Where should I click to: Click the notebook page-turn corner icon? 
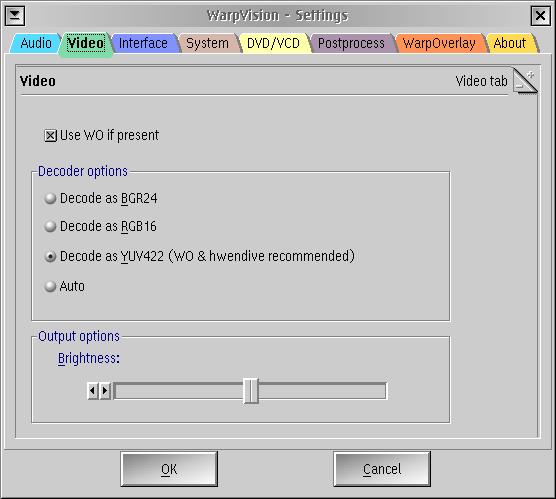[525, 81]
